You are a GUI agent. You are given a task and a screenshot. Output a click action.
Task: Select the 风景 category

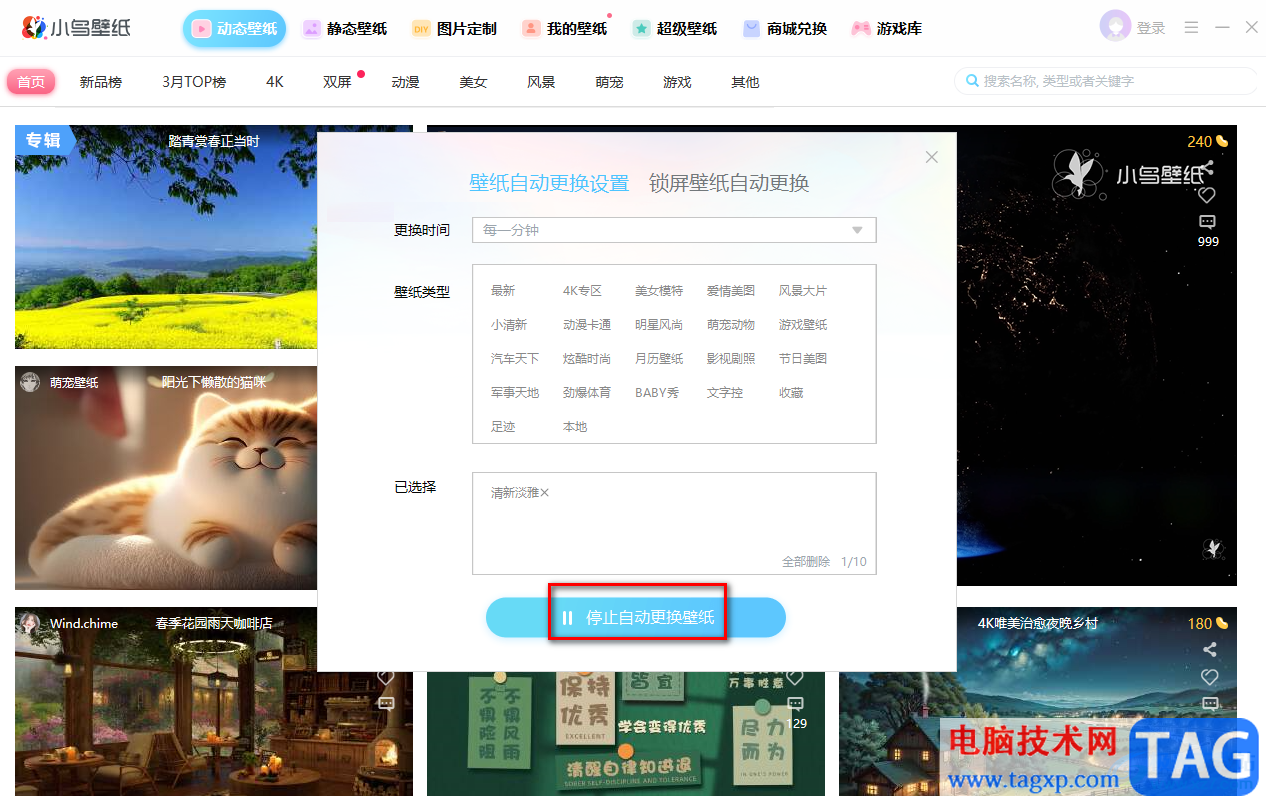pyautogui.click(x=541, y=82)
